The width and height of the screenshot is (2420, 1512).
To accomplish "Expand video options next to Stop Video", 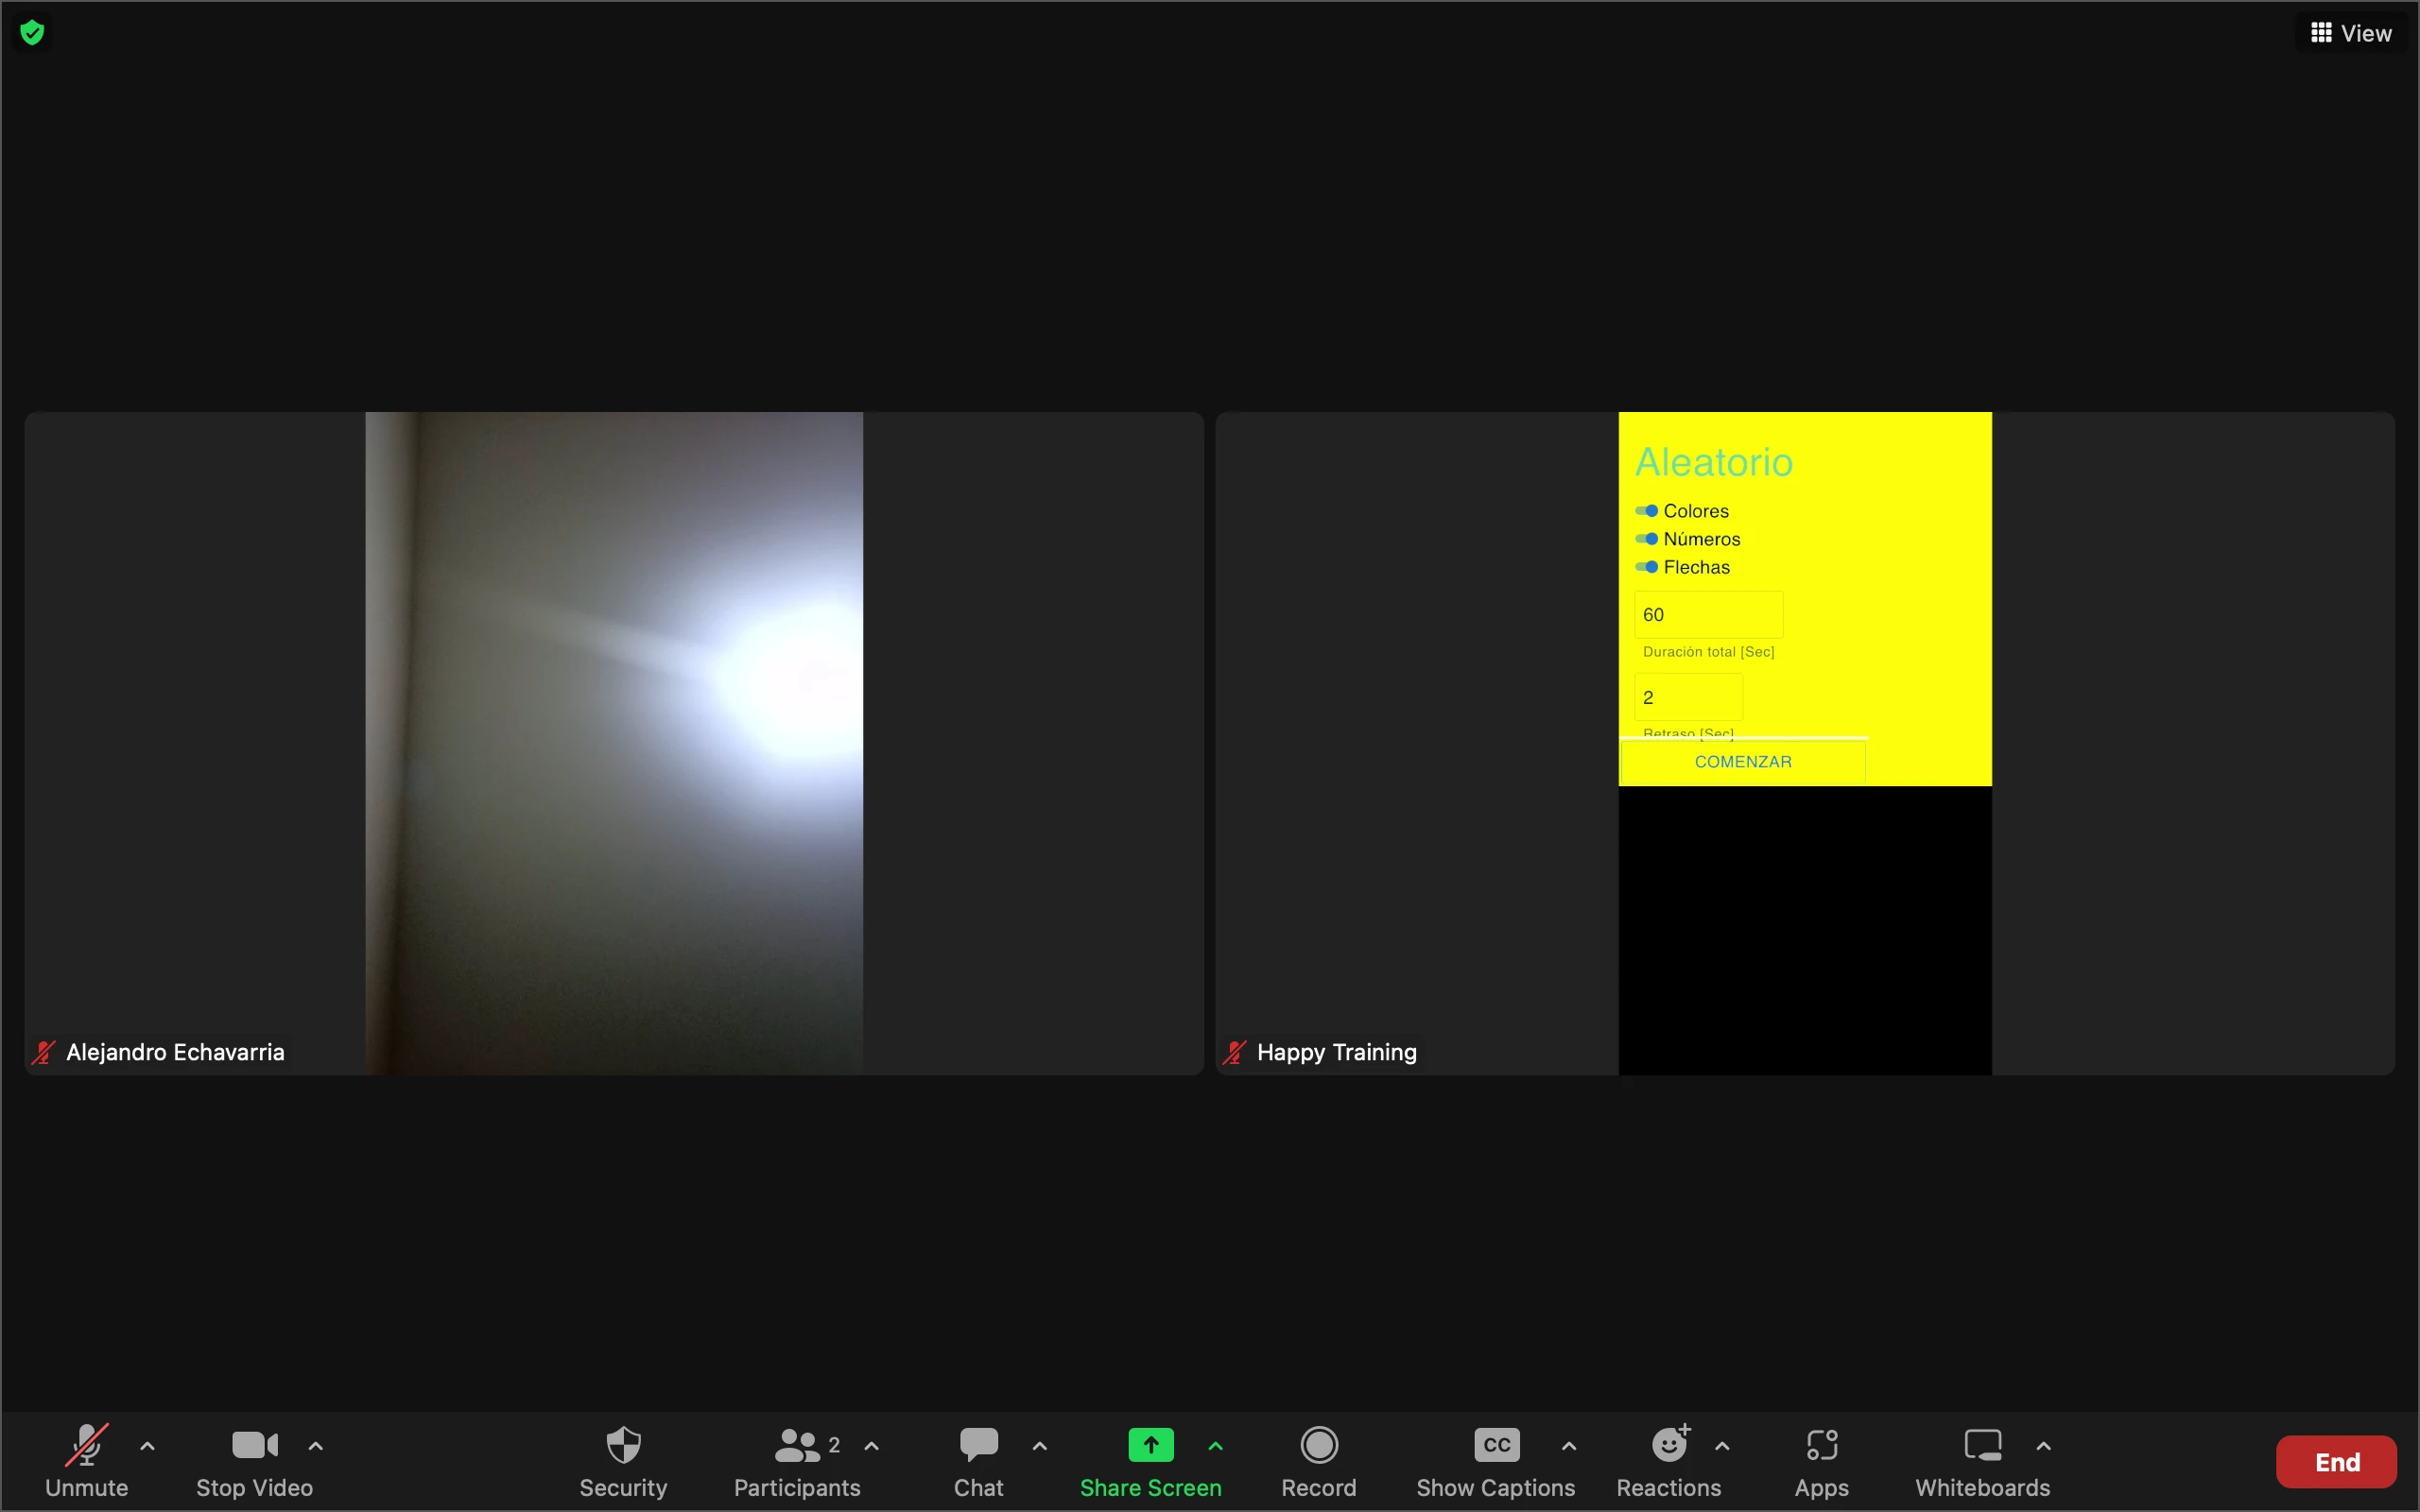I will pos(316,1446).
